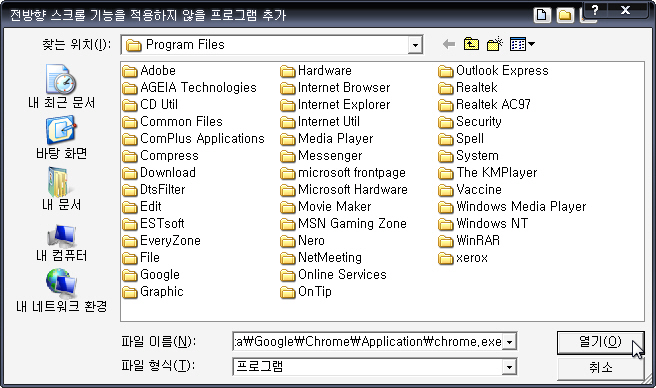Click the file name input field

pyautogui.click(x=368, y=342)
